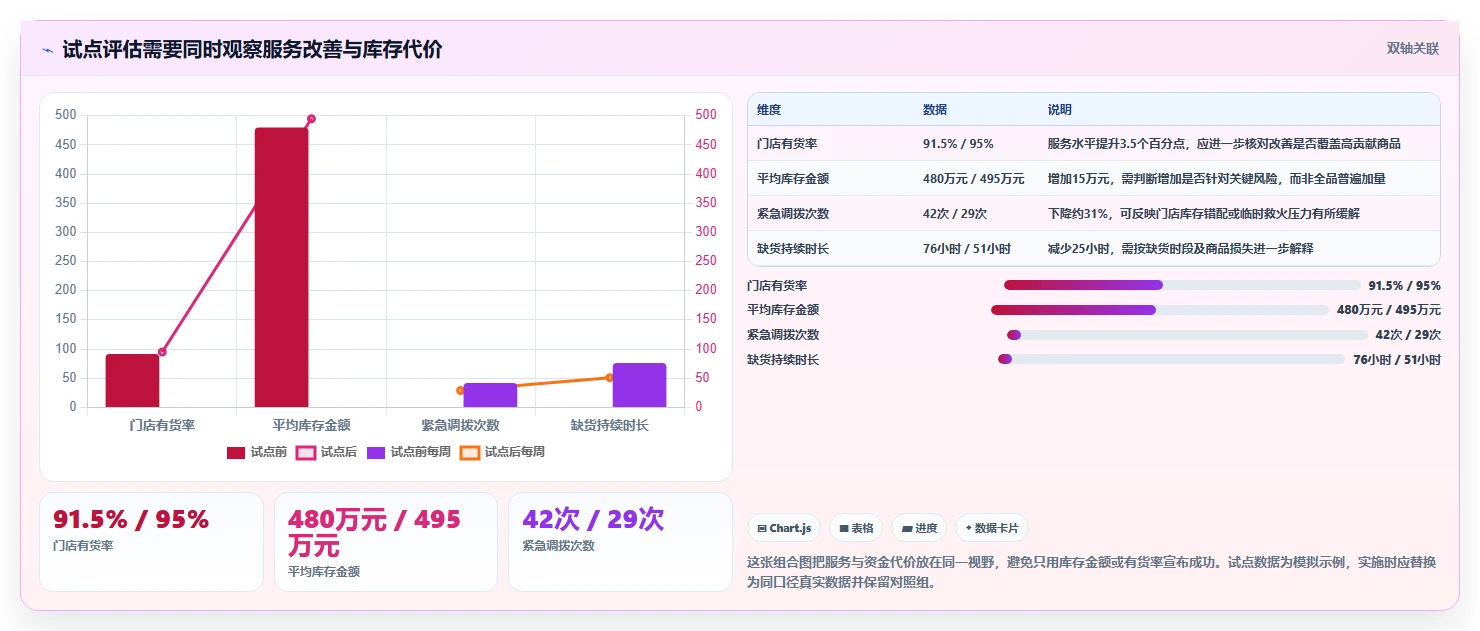Click the 紧急调拨次数 table row label

coord(793,214)
